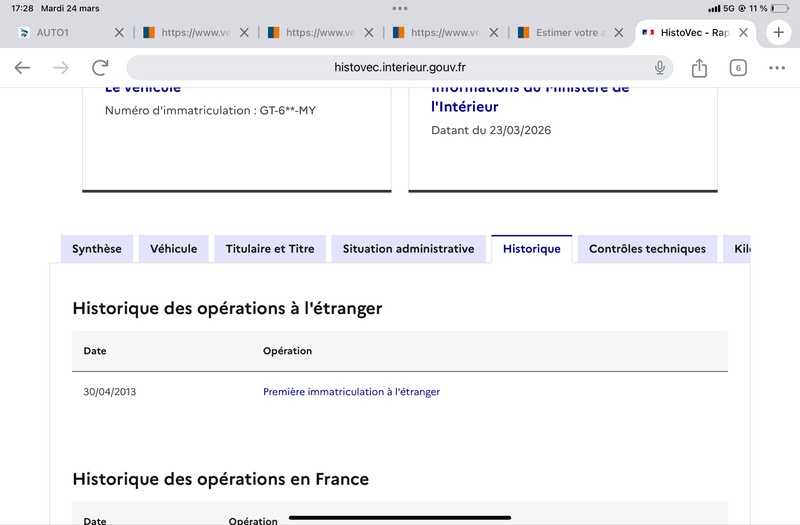Screen dimensions: 800x525
Task: Open the tab switcher showing 6 tabs
Action: 738,68
